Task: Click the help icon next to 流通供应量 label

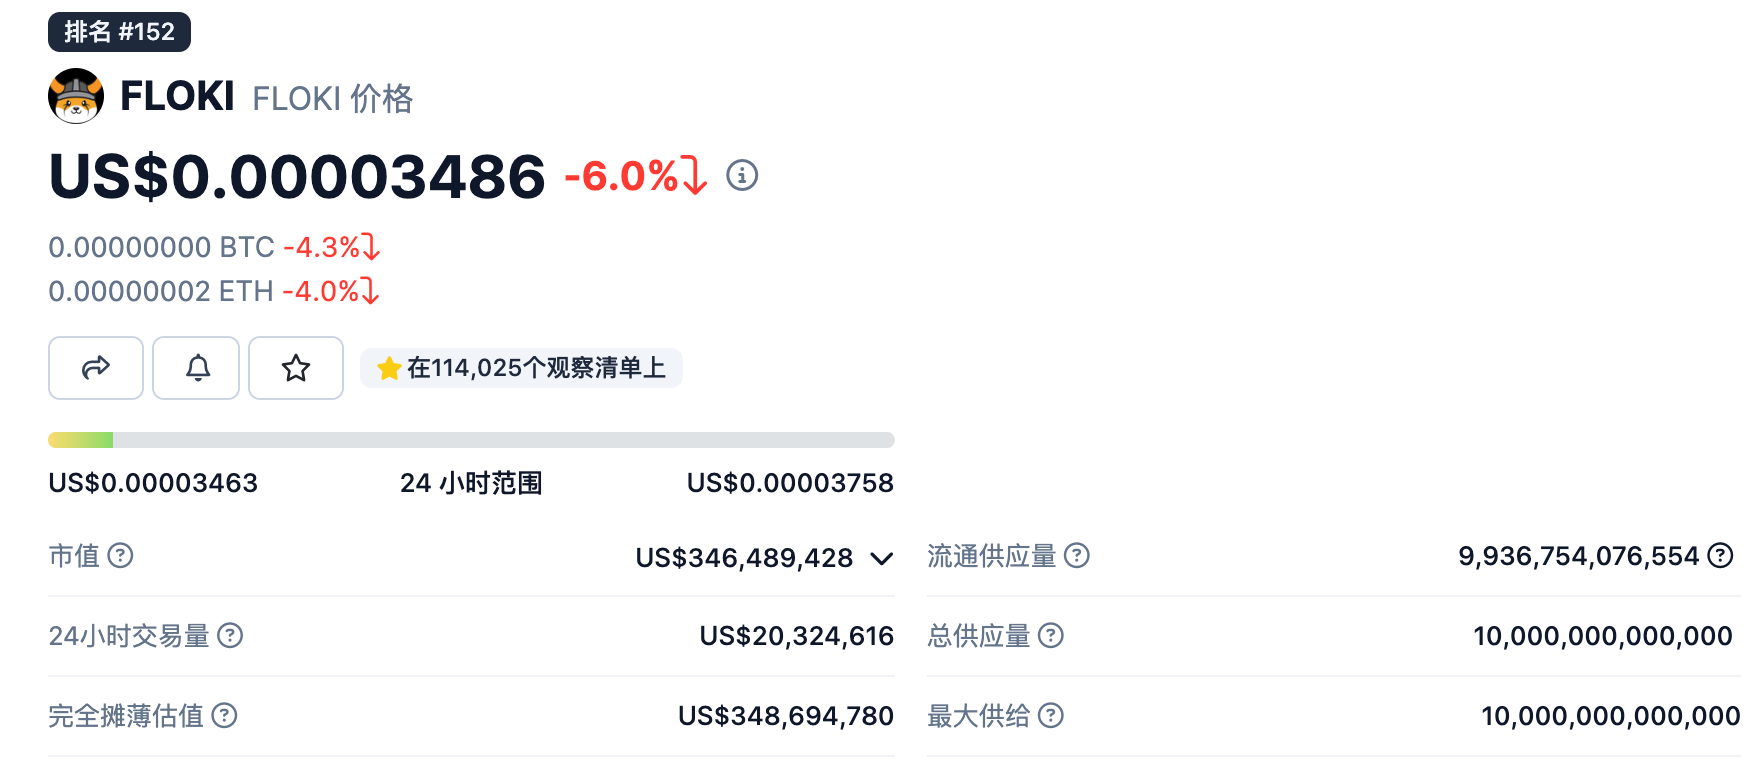Action: 1077,555
